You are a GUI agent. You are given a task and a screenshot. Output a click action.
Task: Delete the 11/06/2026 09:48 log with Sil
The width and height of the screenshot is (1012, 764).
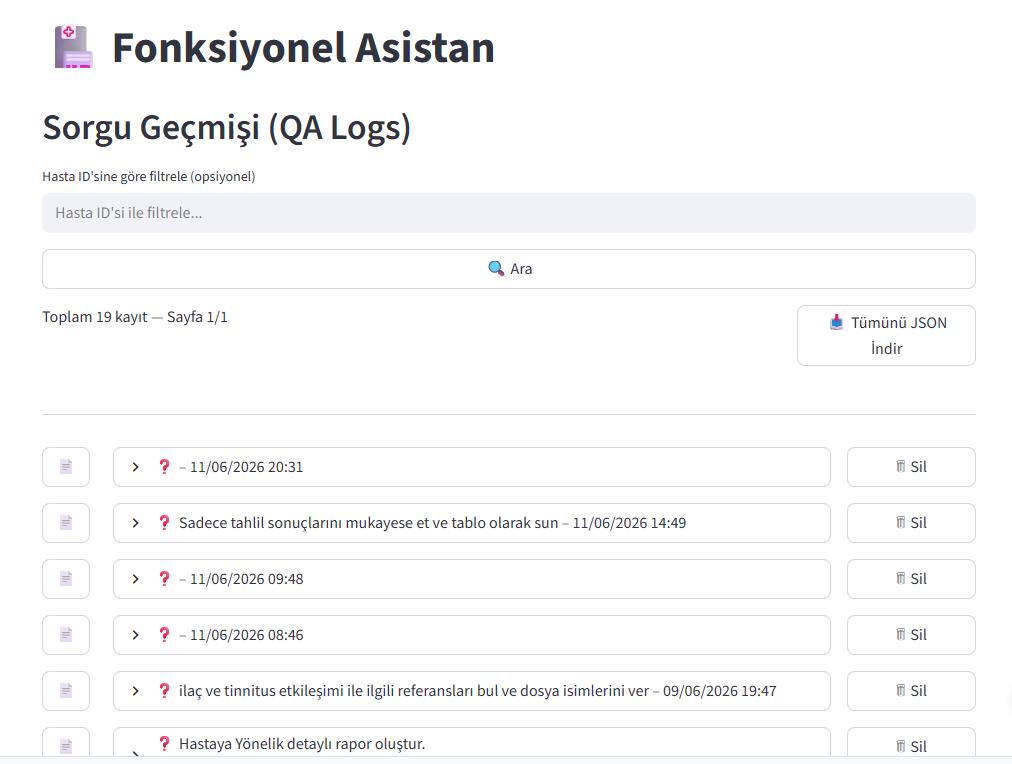pos(911,579)
